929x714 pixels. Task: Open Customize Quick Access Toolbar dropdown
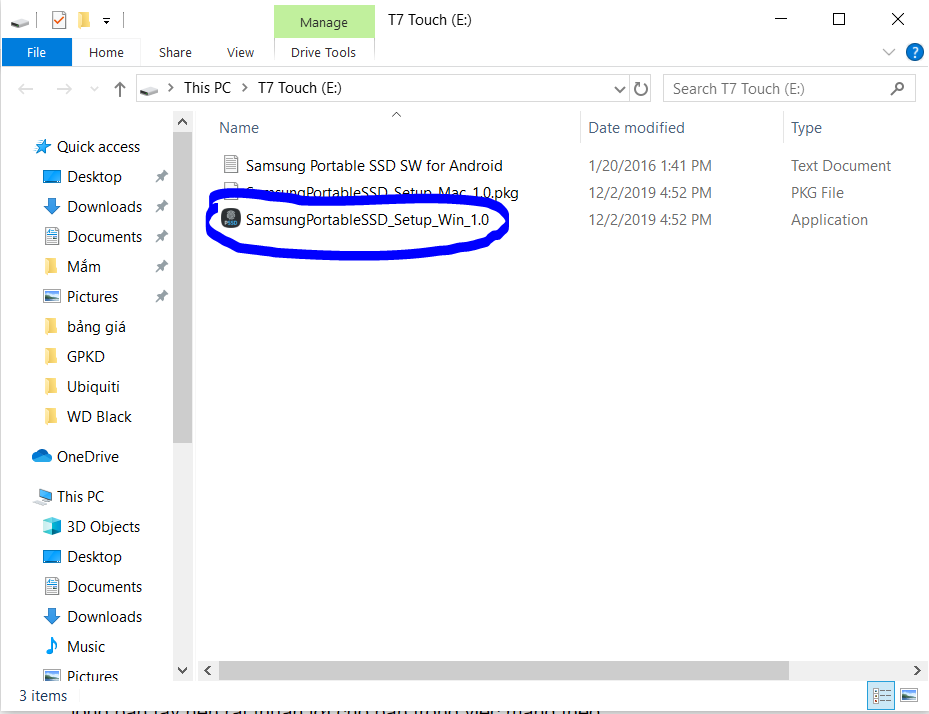pos(106,21)
